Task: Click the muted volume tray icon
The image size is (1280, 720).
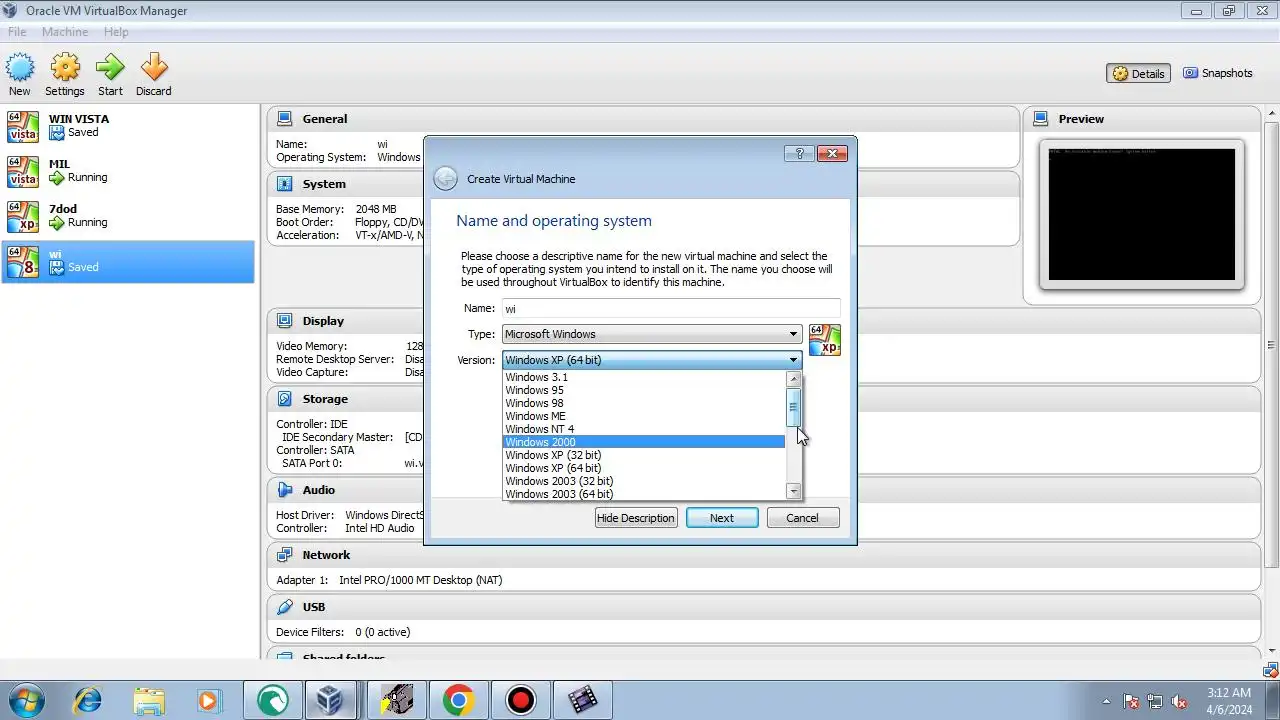Action: (1180, 701)
